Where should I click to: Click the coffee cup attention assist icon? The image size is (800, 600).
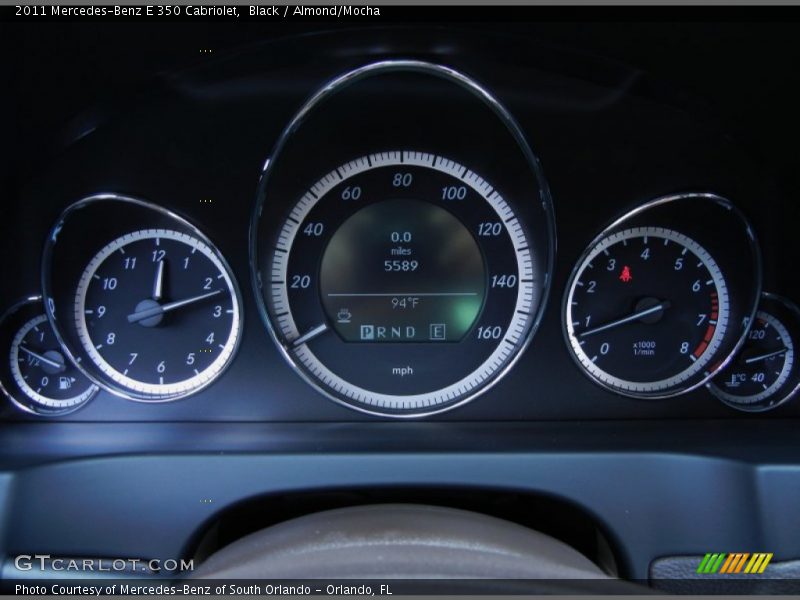pos(344,315)
